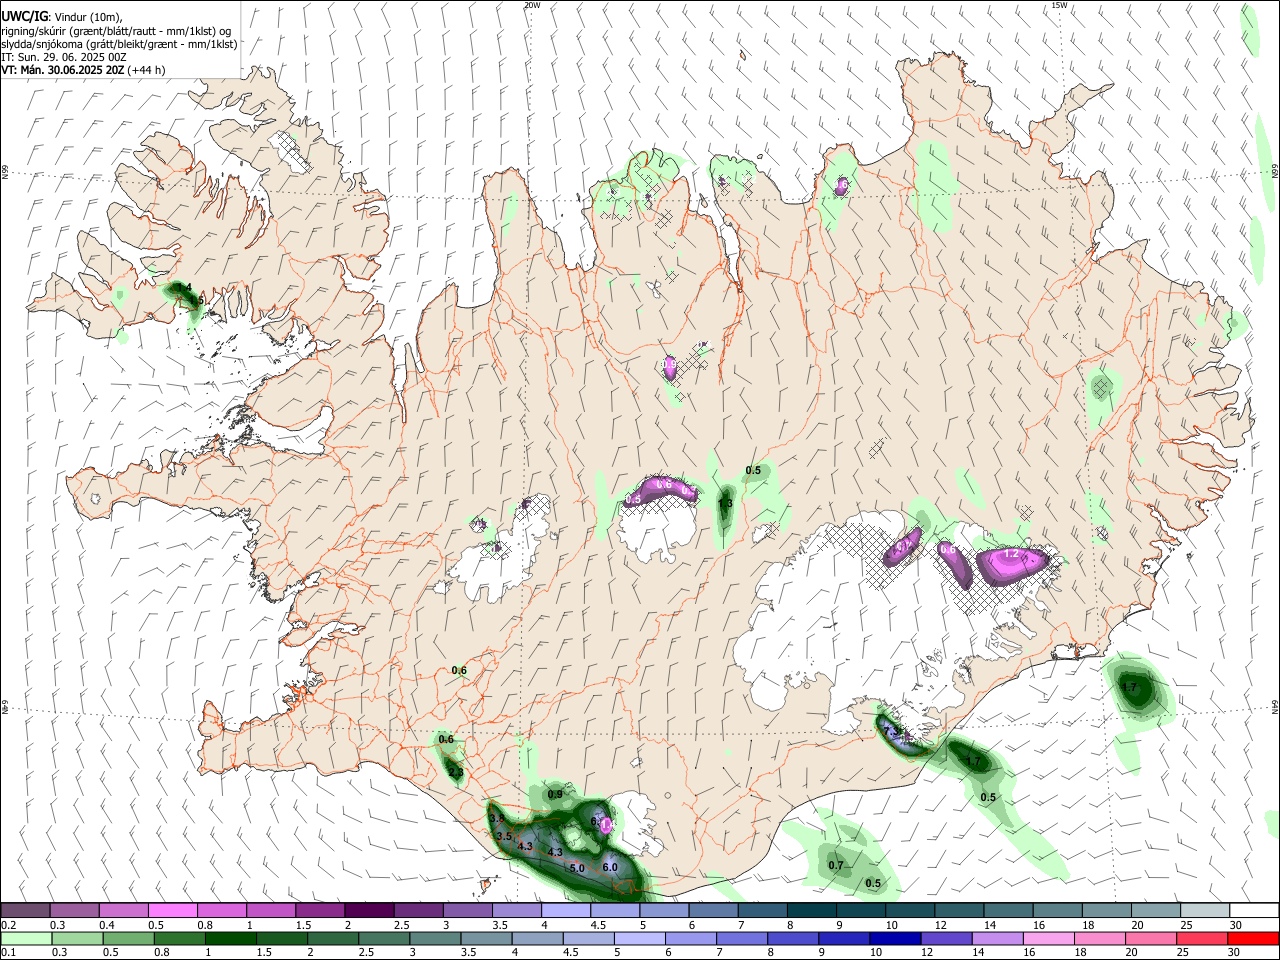The image size is (1280, 960).
Task: Click the 3.8 precipitation value on the map
Action: point(496,818)
